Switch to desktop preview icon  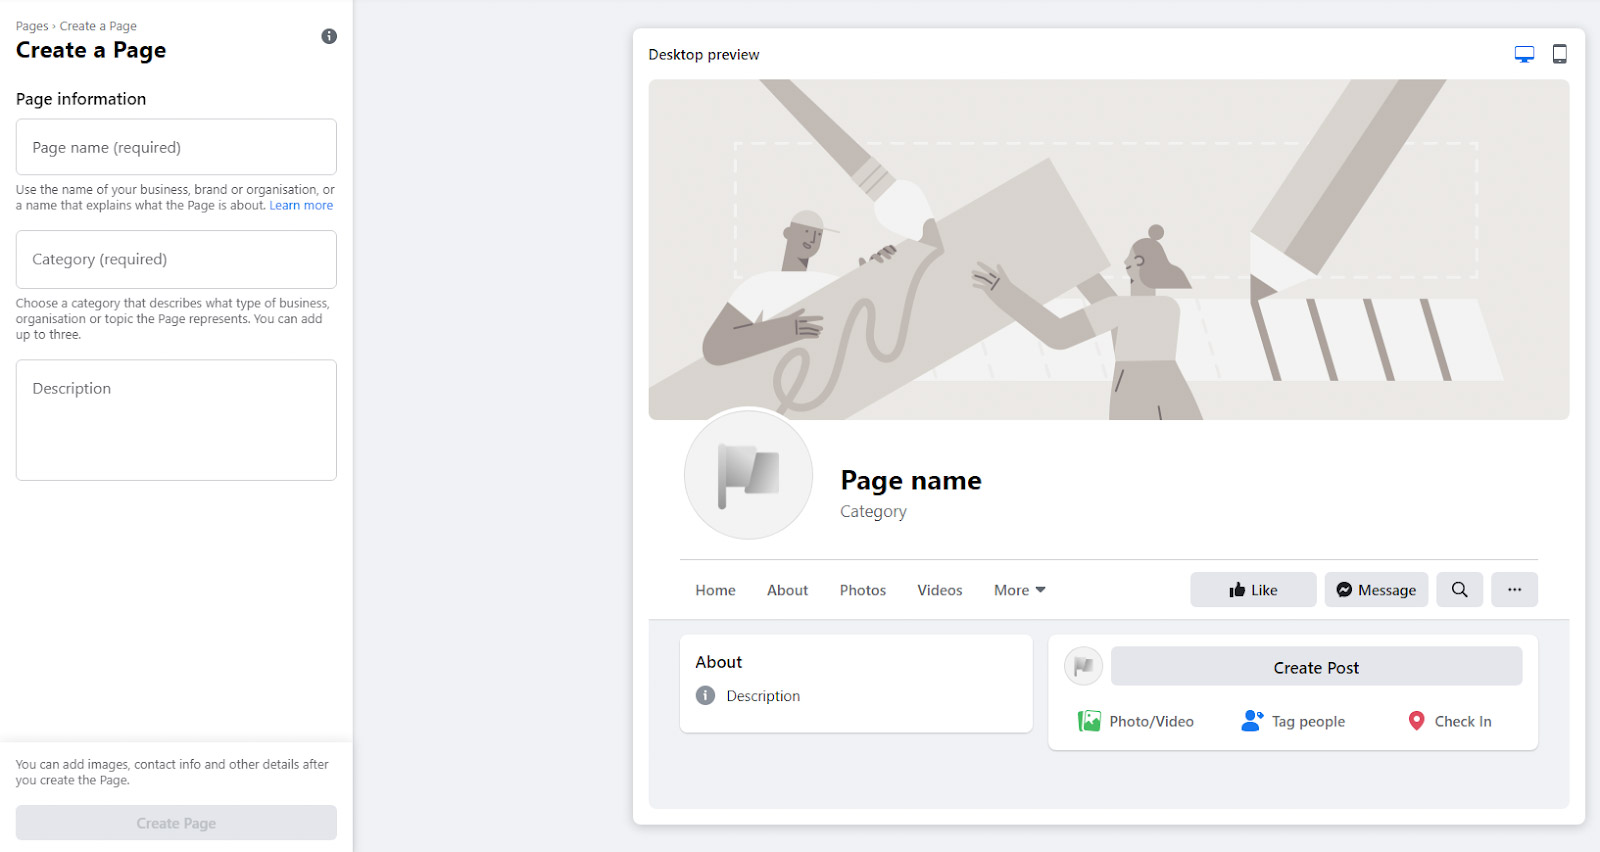point(1524,54)
